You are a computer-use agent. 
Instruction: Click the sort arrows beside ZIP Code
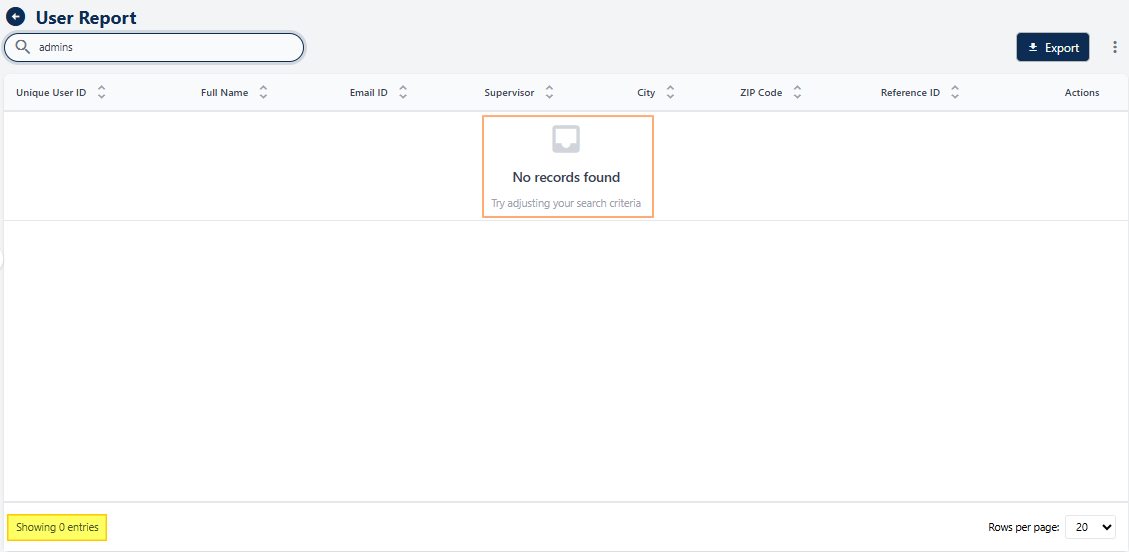(x=797, y=93)
